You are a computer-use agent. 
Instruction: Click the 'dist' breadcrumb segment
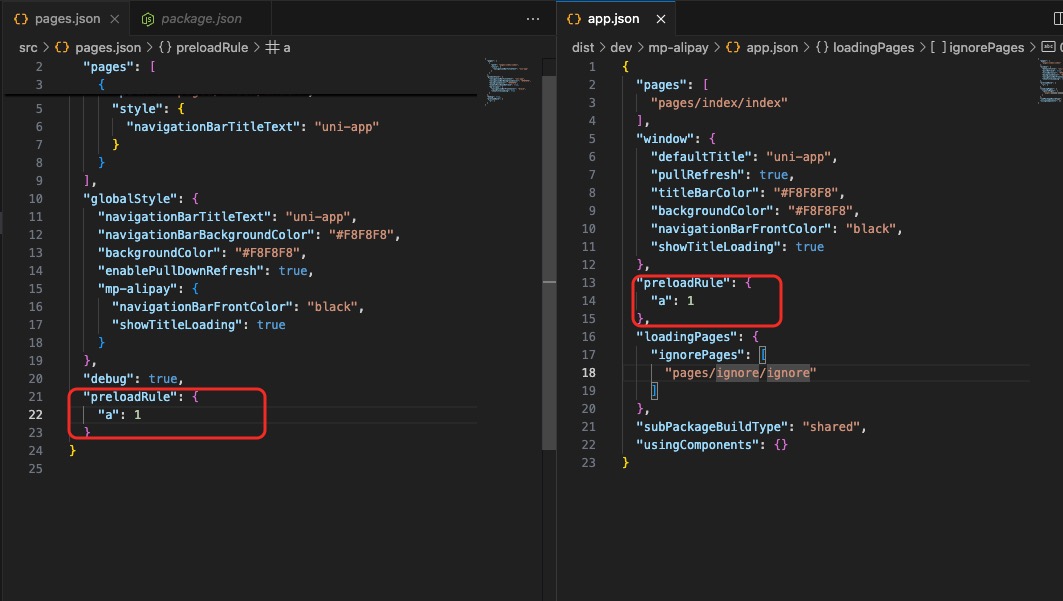coord(582,47)
